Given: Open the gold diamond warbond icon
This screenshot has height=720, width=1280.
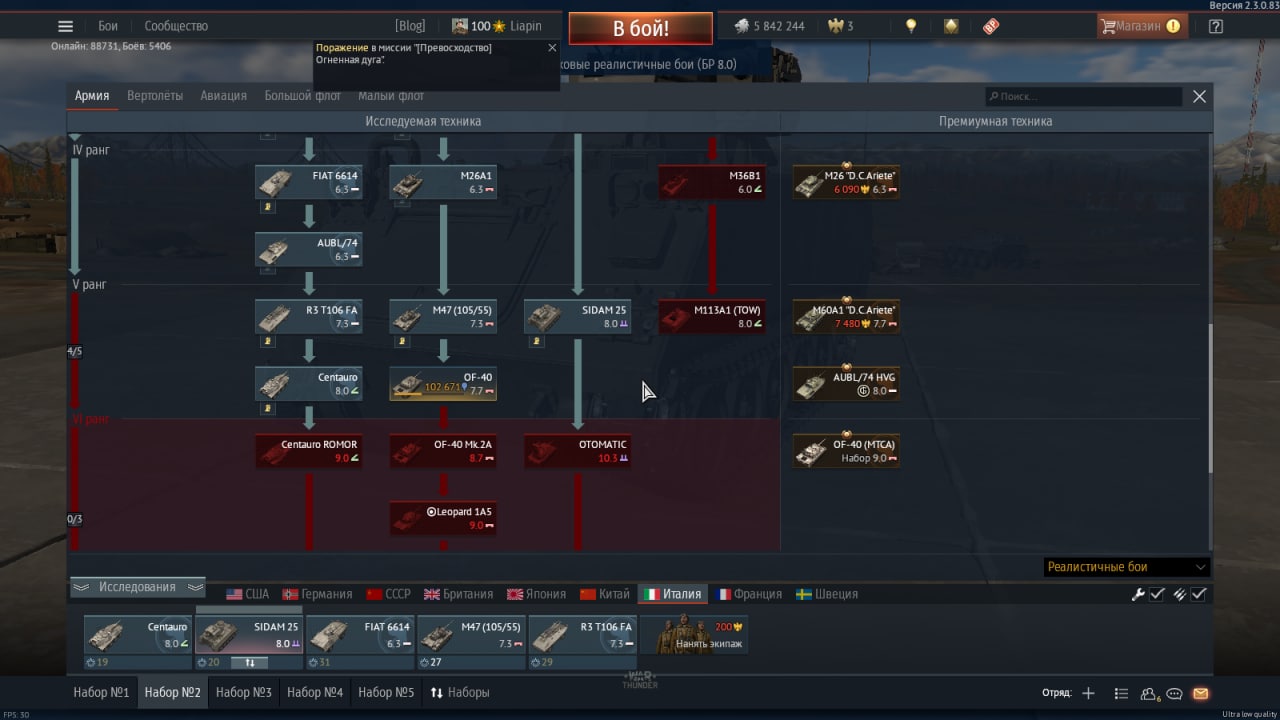Looking at the screenshot, I should click(x=951, y=26).
